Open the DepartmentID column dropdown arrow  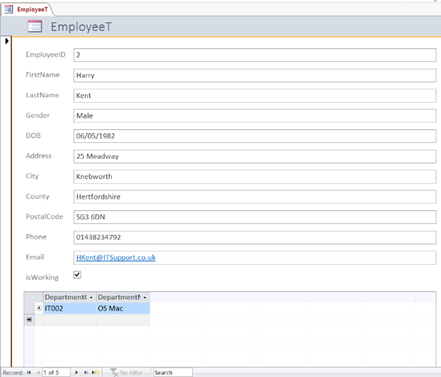click(91, 297)
